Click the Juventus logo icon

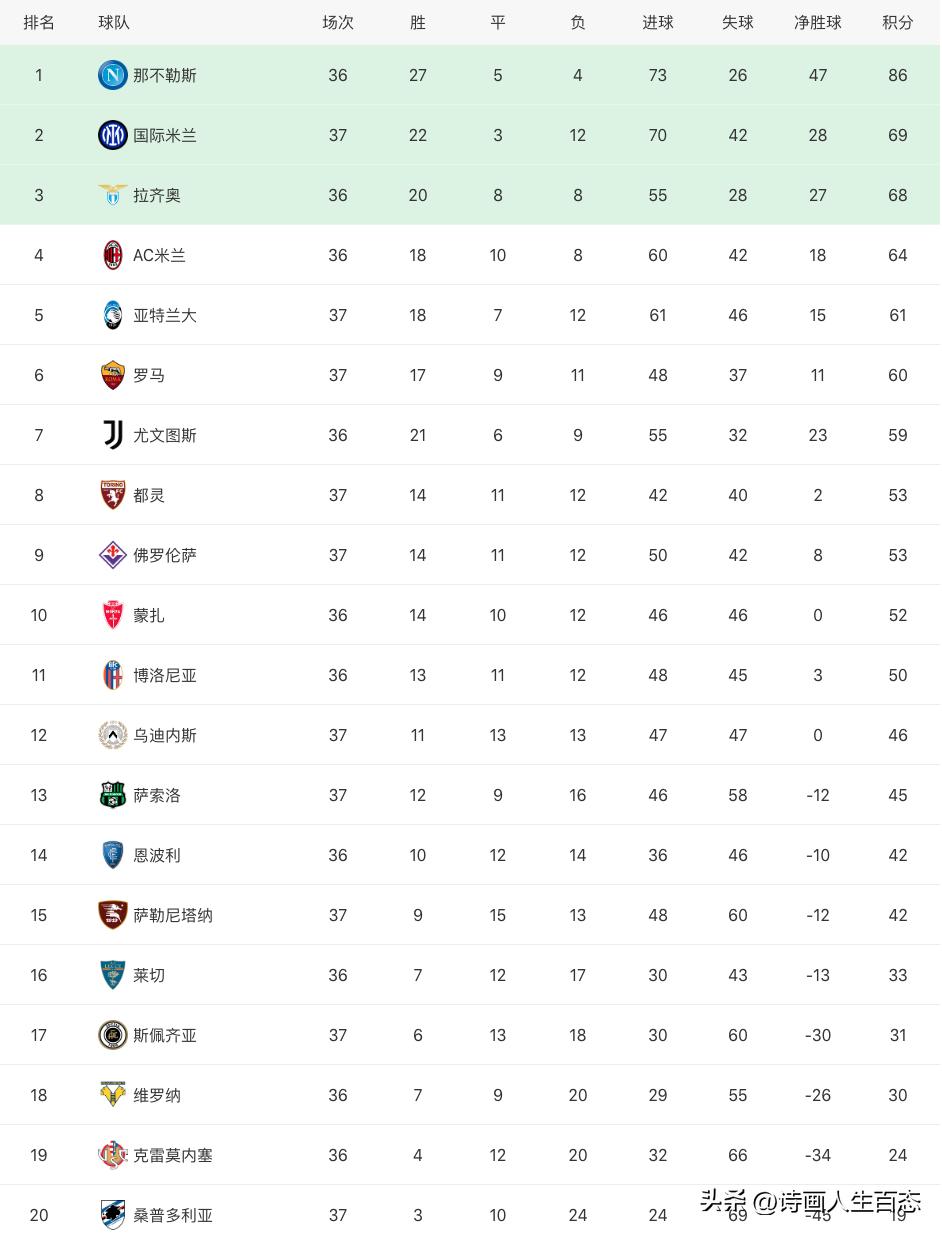[112, 435]
